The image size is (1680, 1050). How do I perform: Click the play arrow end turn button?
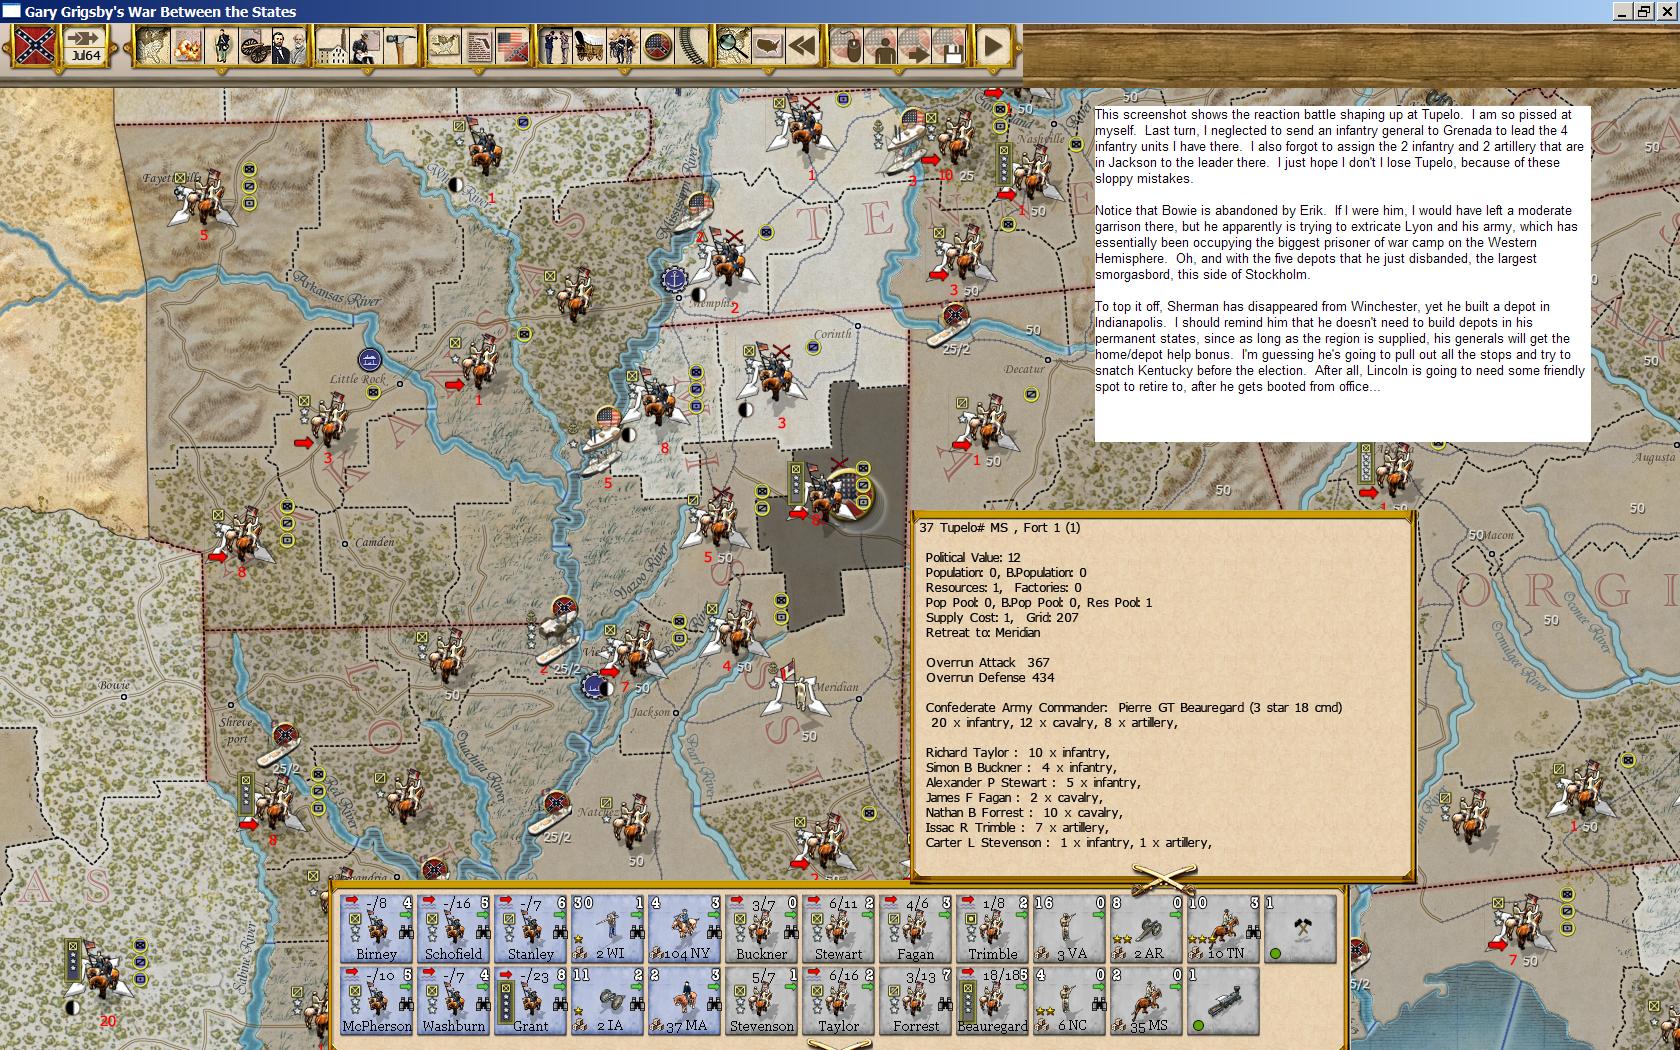[x=993, y=46]
